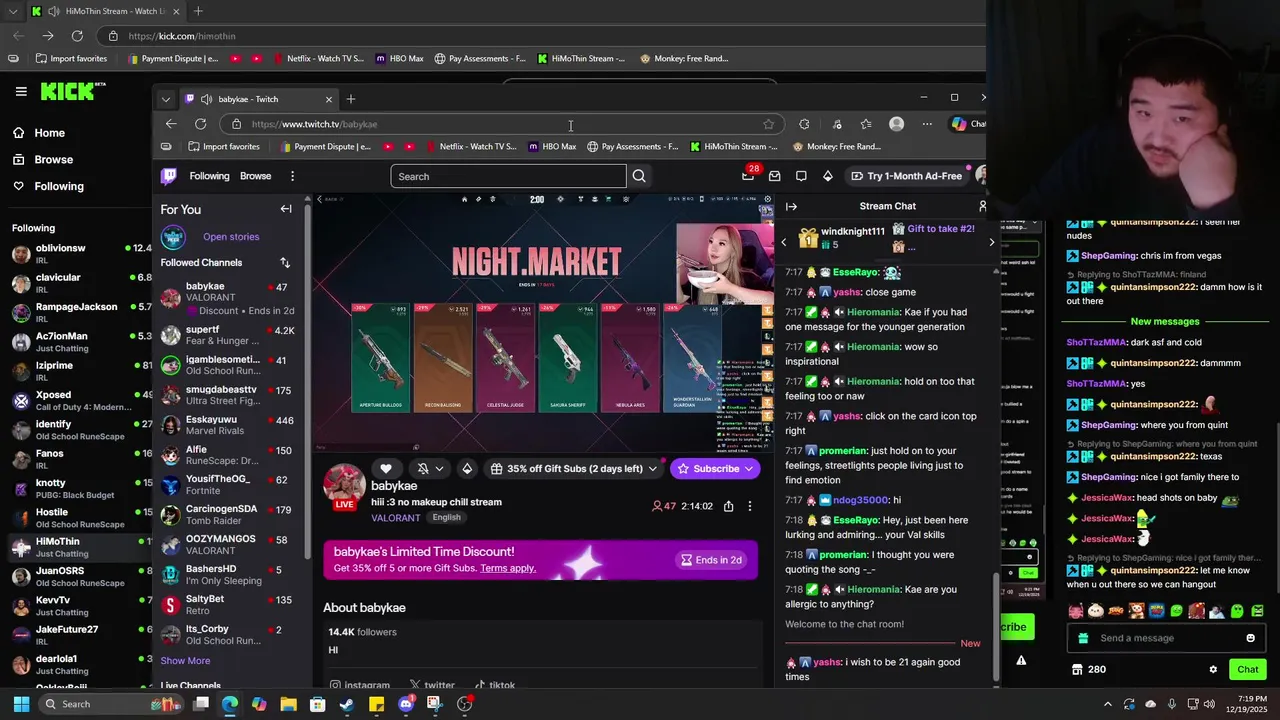This screenshot has width=1280, height=720.
Task: Click the Ends in 2d badge
Action: tap(711, 560)
